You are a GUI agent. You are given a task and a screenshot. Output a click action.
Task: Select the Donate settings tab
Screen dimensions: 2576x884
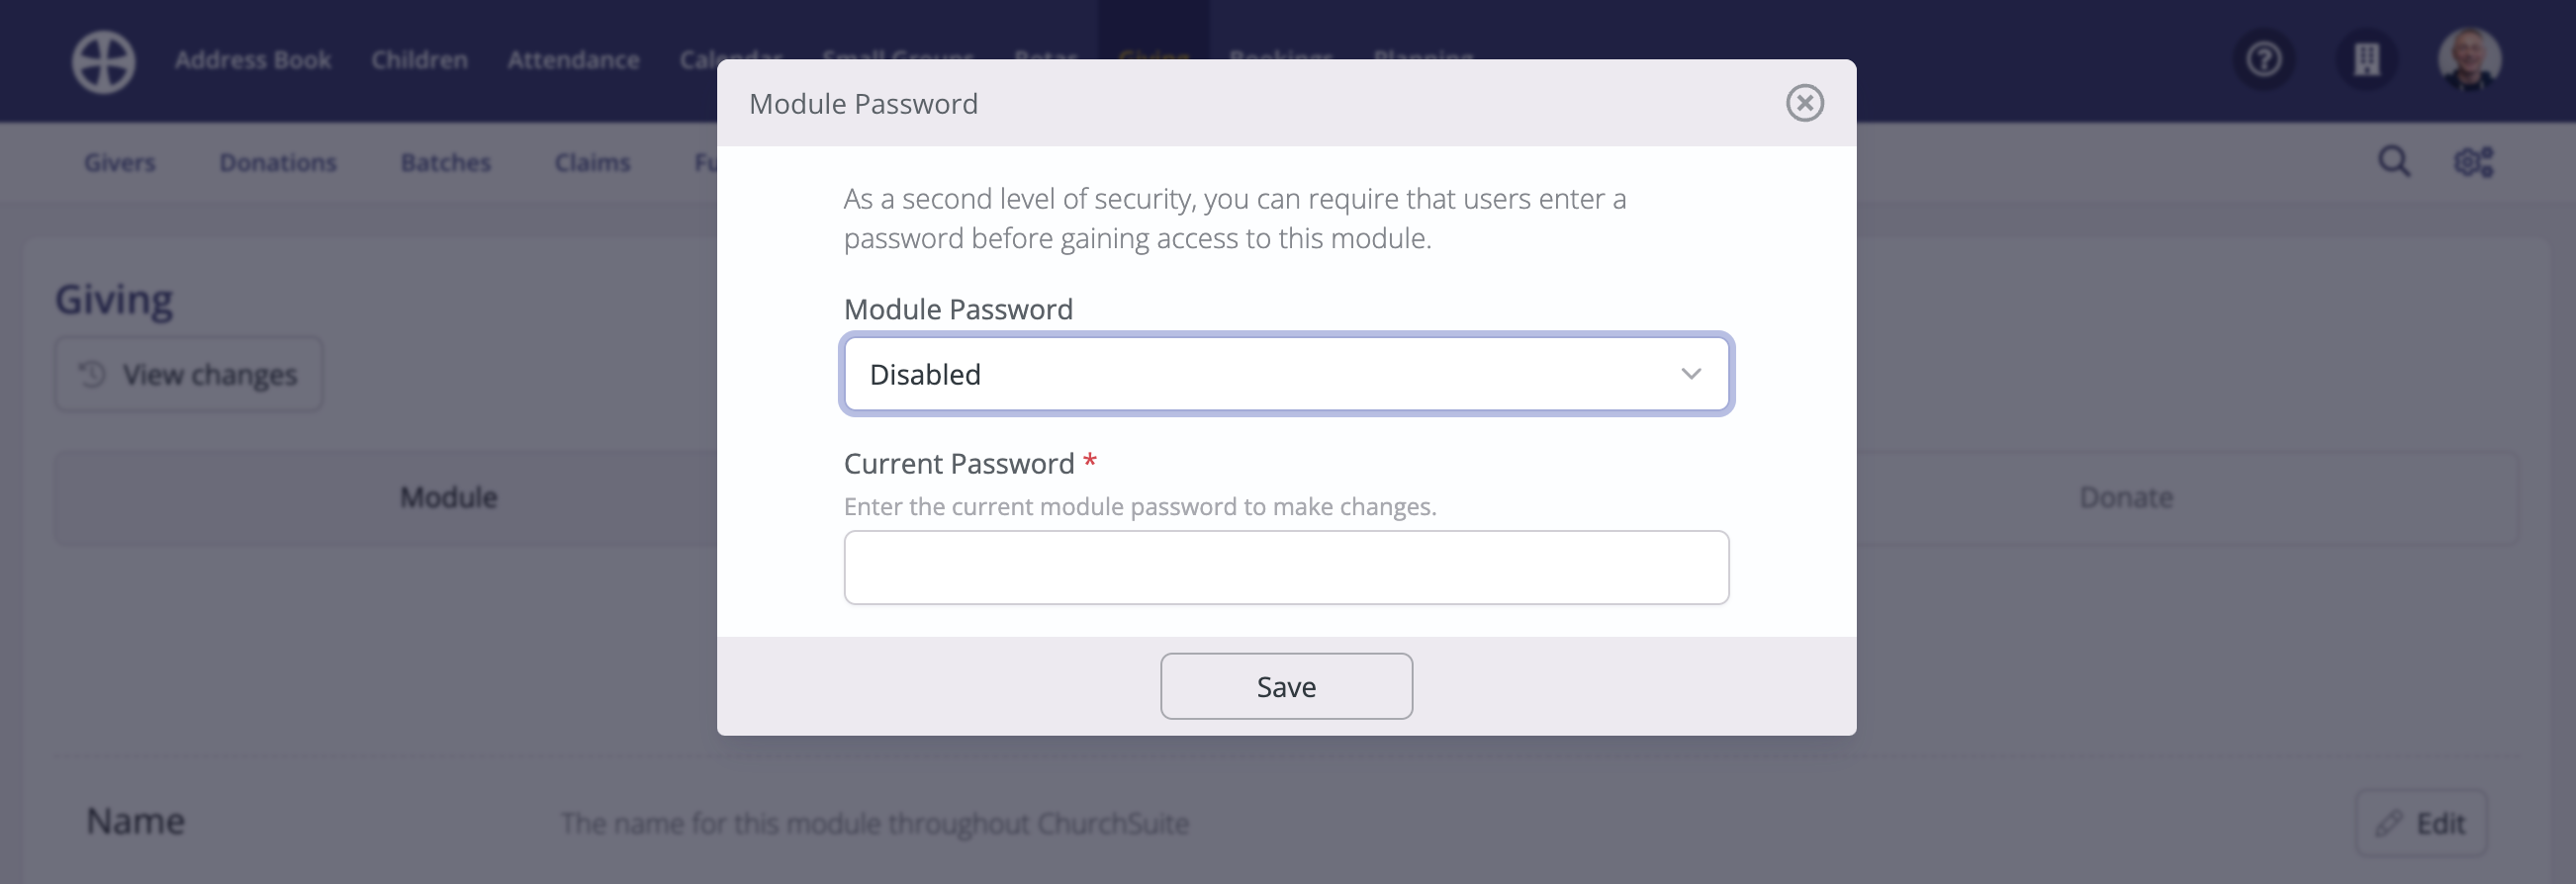2126,497
